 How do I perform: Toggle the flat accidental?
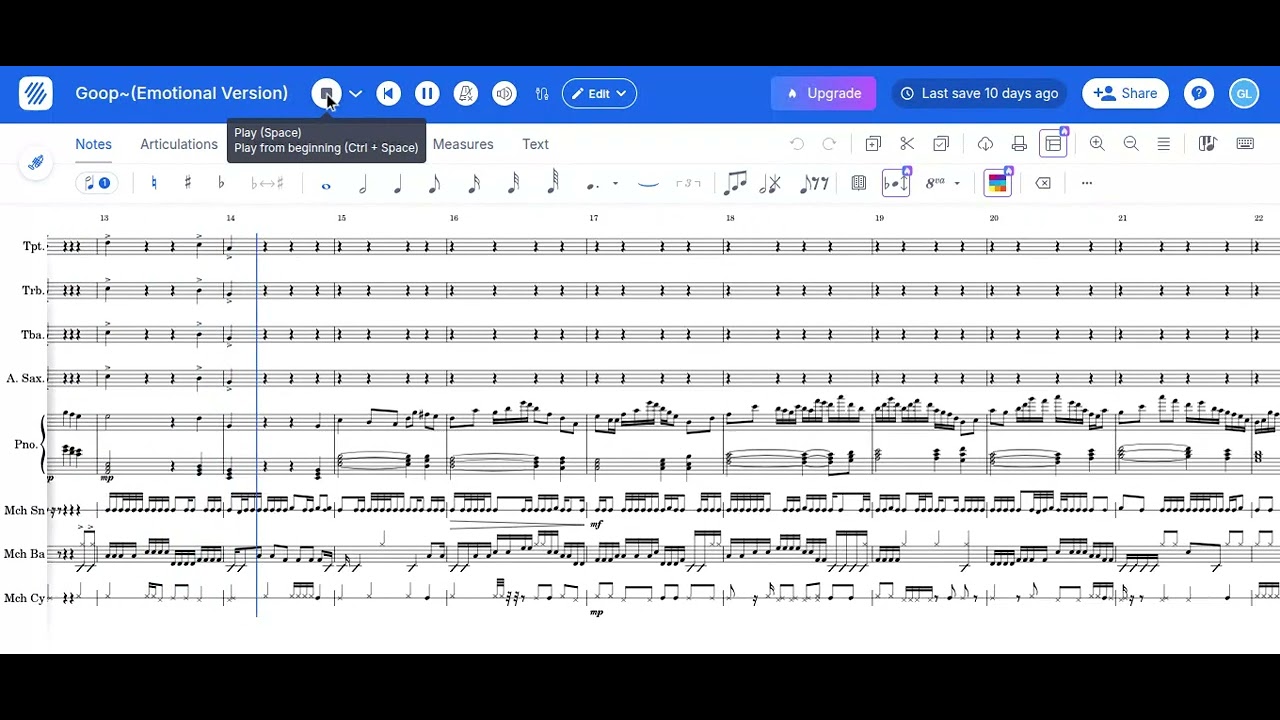(221, 183)
